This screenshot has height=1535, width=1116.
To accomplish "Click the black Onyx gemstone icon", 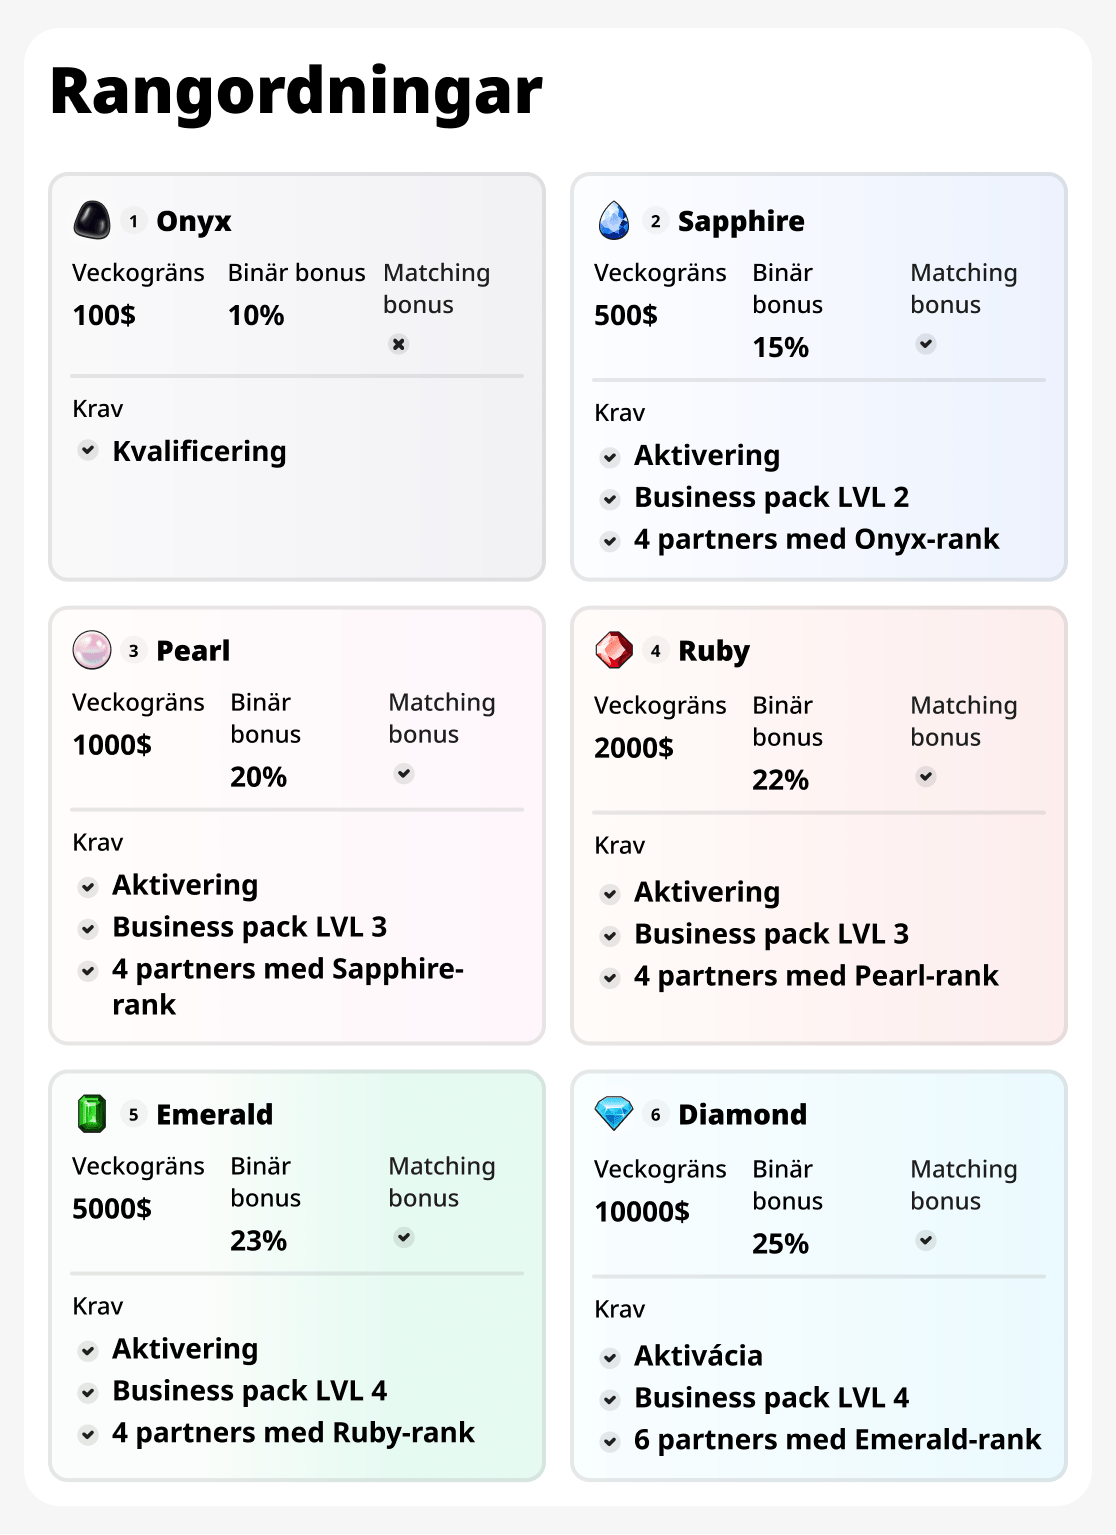I will click(x=92, y=220).
